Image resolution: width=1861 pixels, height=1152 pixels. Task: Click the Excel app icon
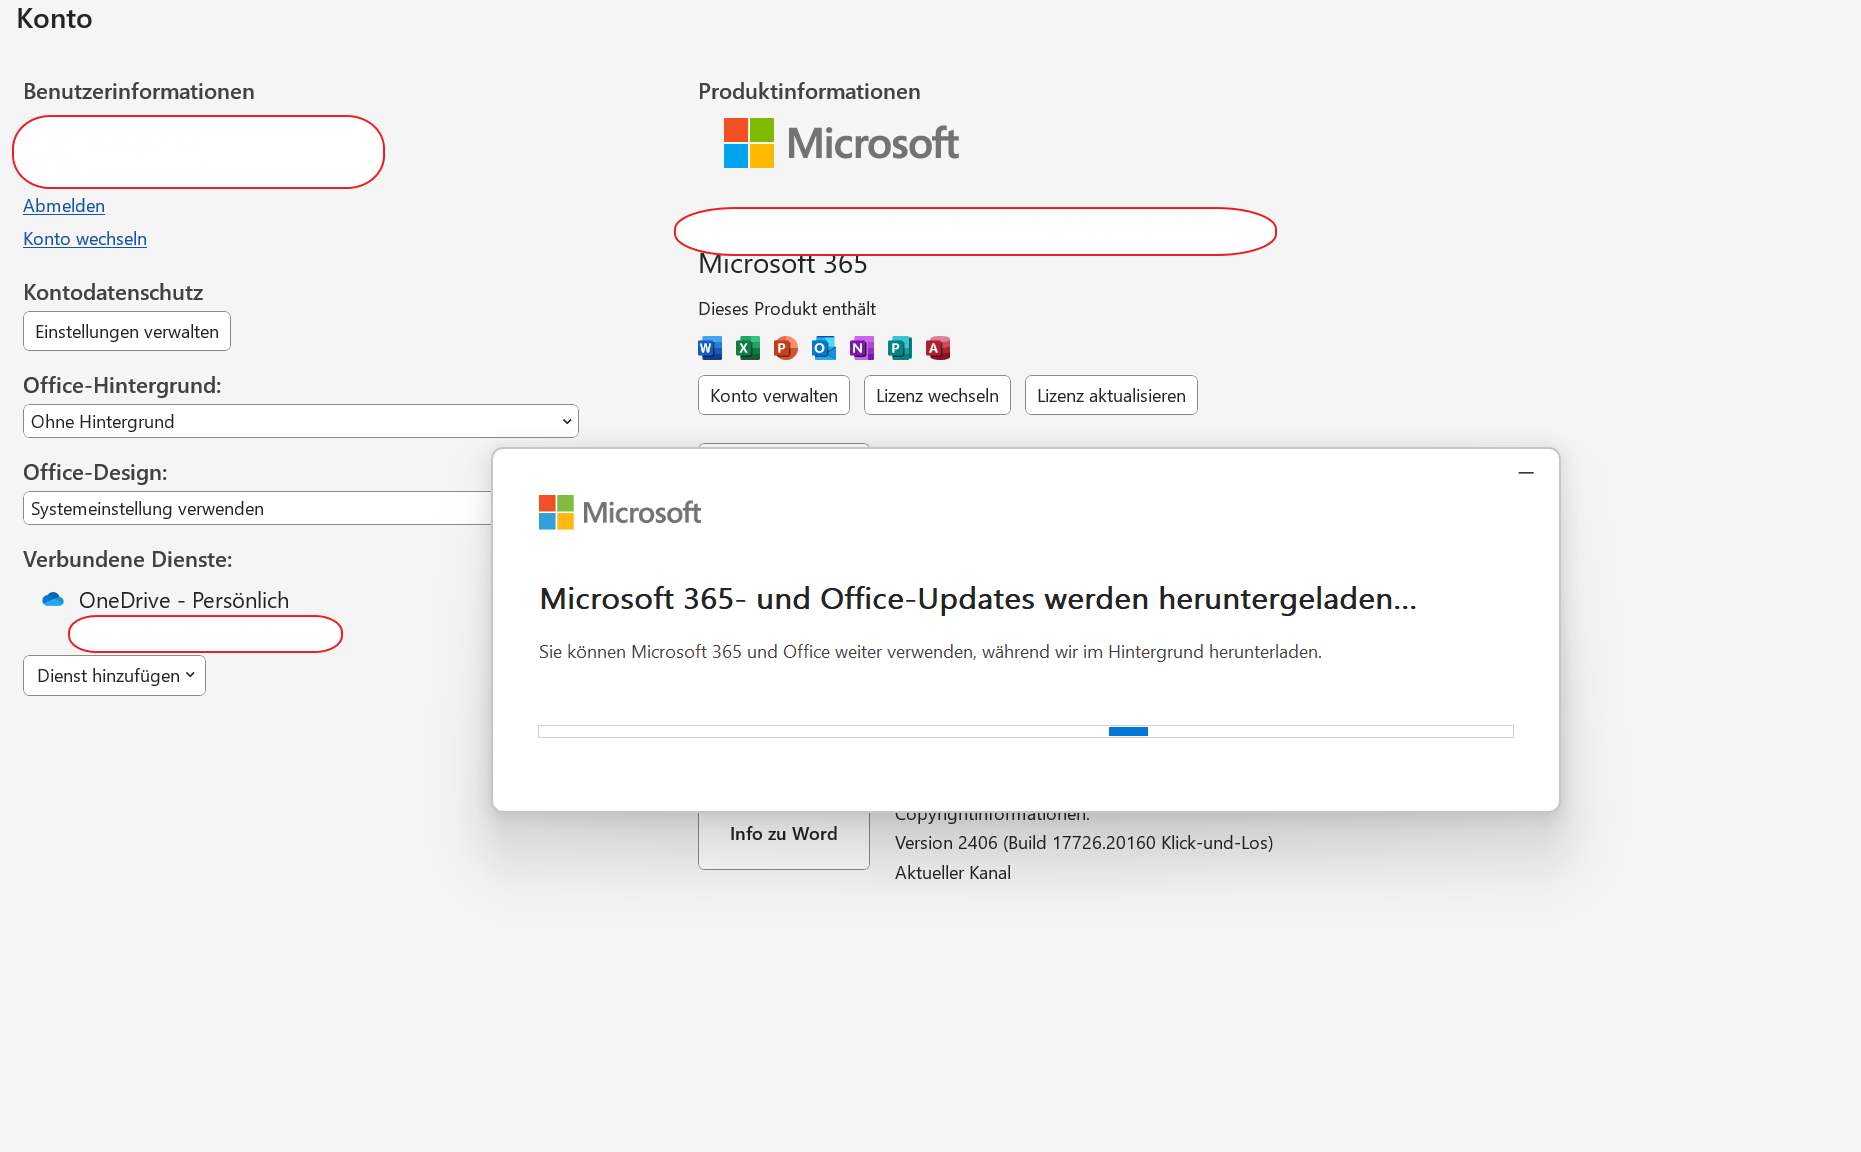(x=748, y=348)
